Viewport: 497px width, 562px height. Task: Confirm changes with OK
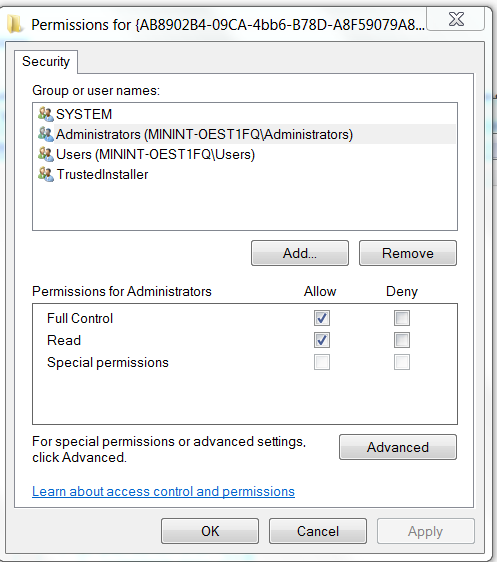coord(210,531)
